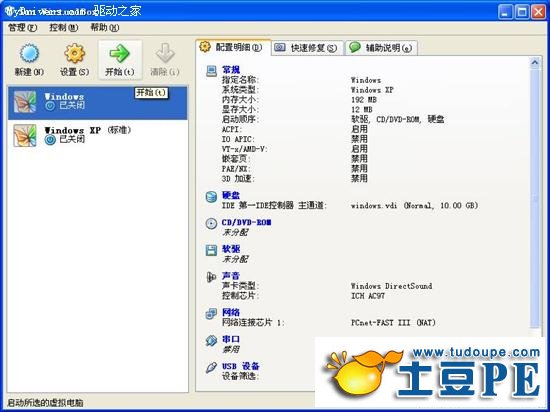The image size is (550, 412).
Task: Click gear icon on 配置明细 tab
Action: [x=205, y=47]
